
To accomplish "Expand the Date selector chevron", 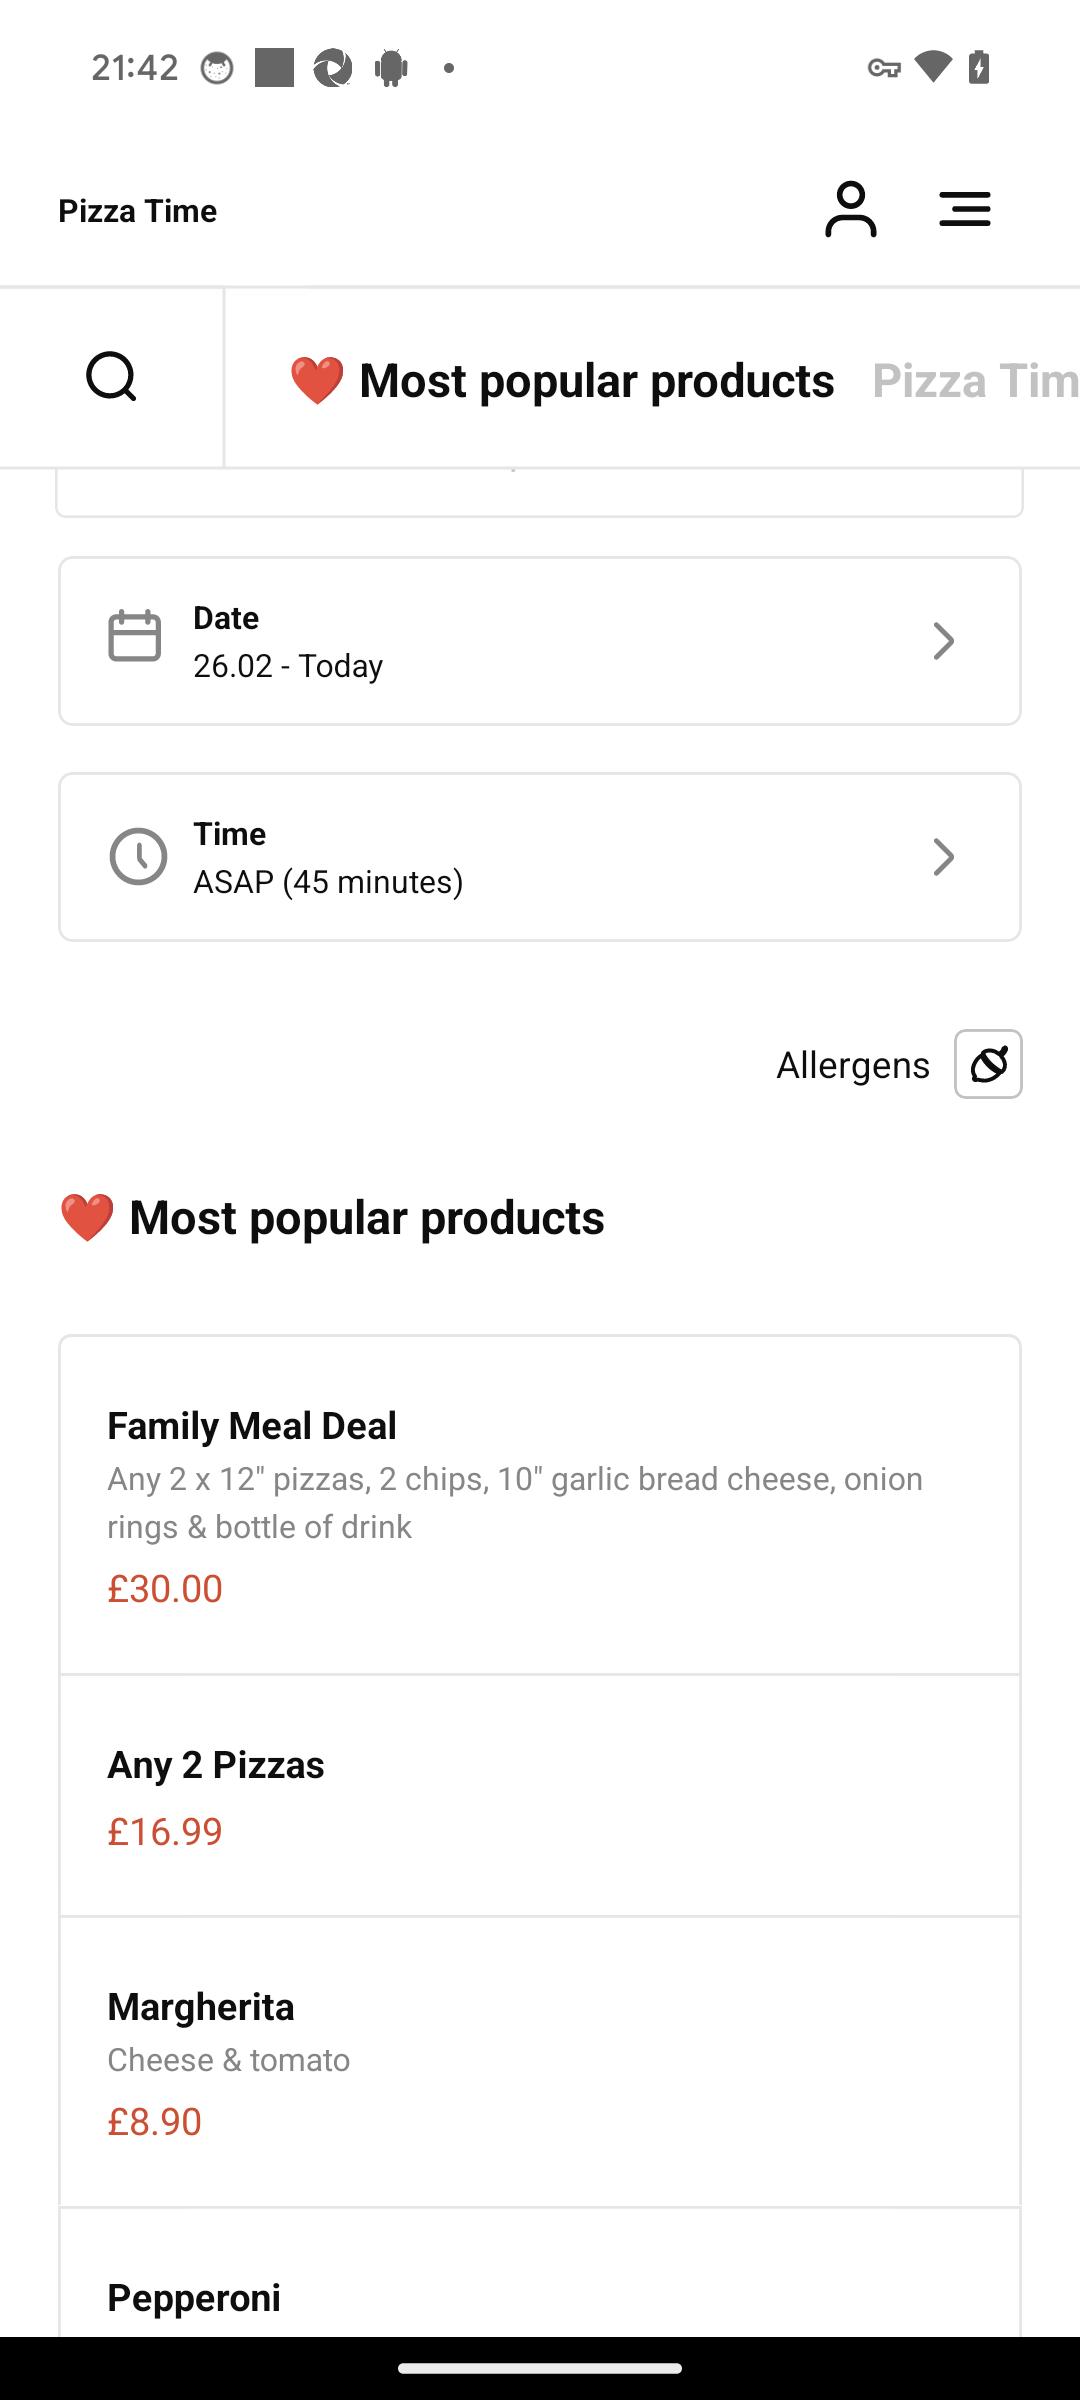I will pyautogui.click(x=943, y=641).
